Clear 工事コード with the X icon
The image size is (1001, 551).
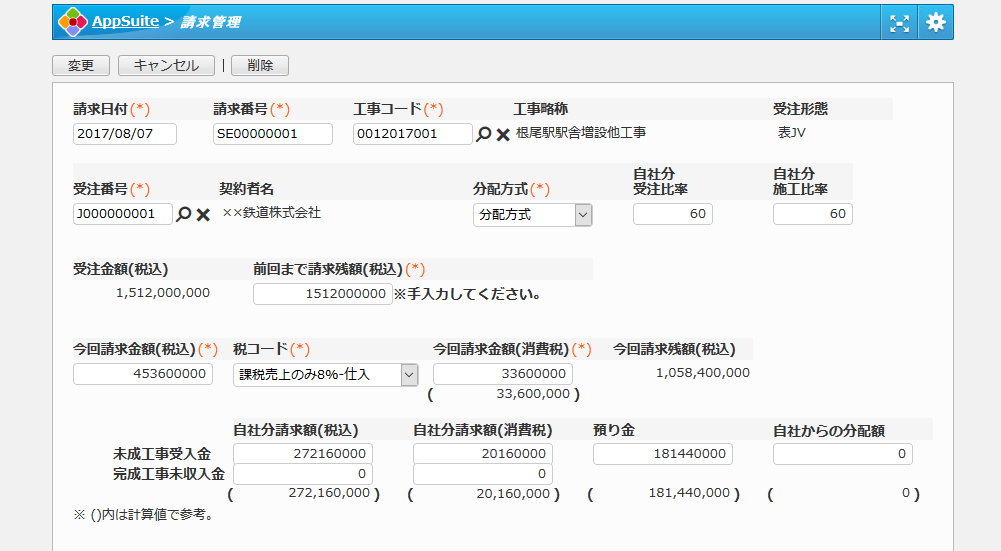(503, 134)
